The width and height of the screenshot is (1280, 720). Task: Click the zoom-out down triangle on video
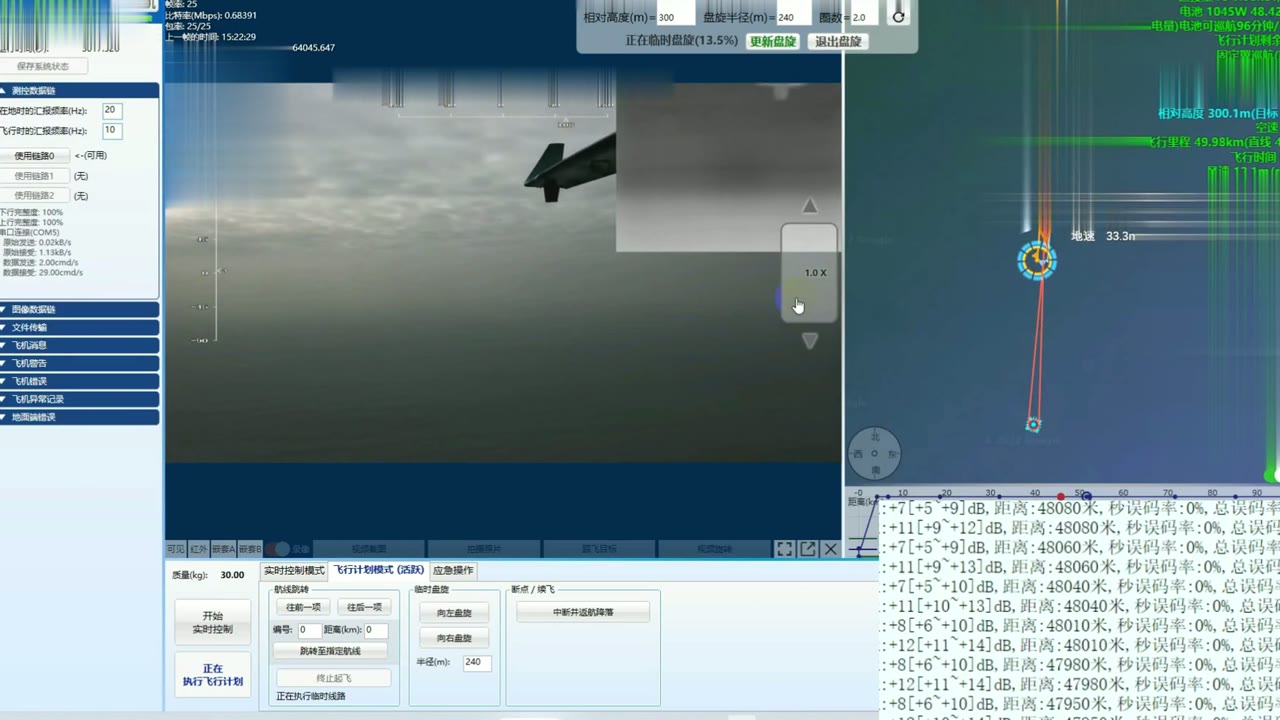click(810, 341)
